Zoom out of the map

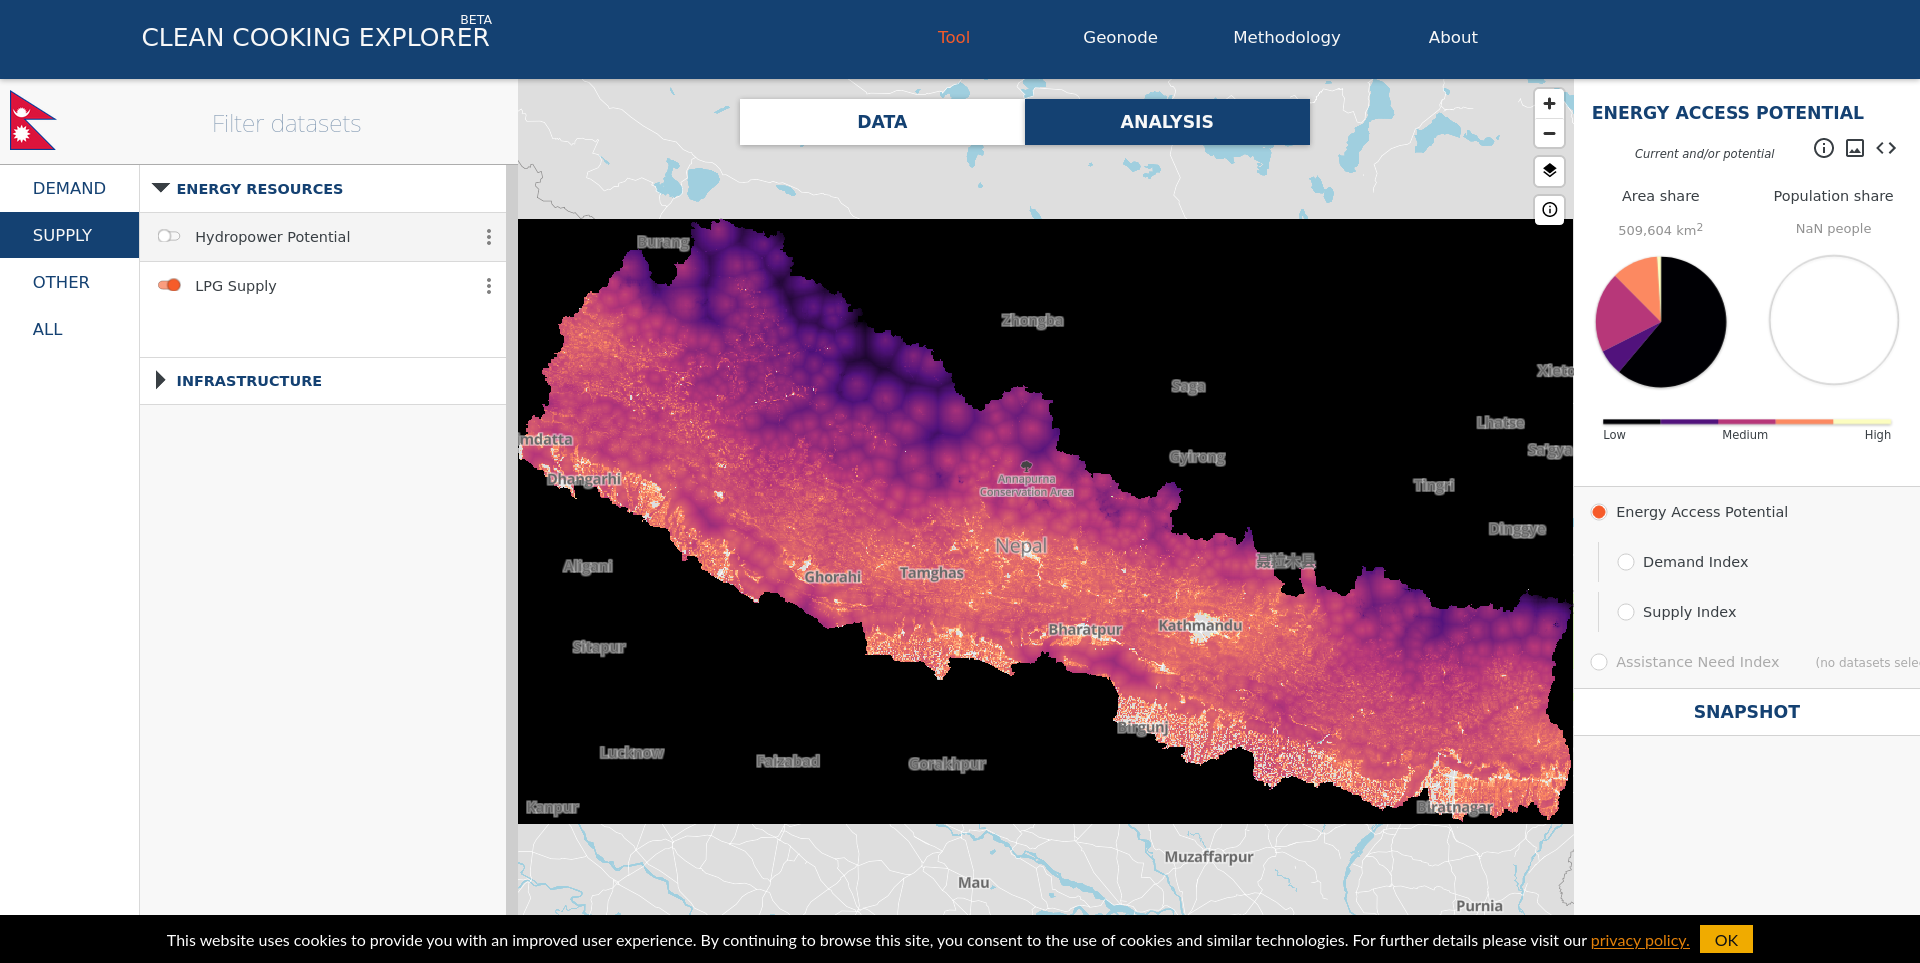coord(1549,133)
